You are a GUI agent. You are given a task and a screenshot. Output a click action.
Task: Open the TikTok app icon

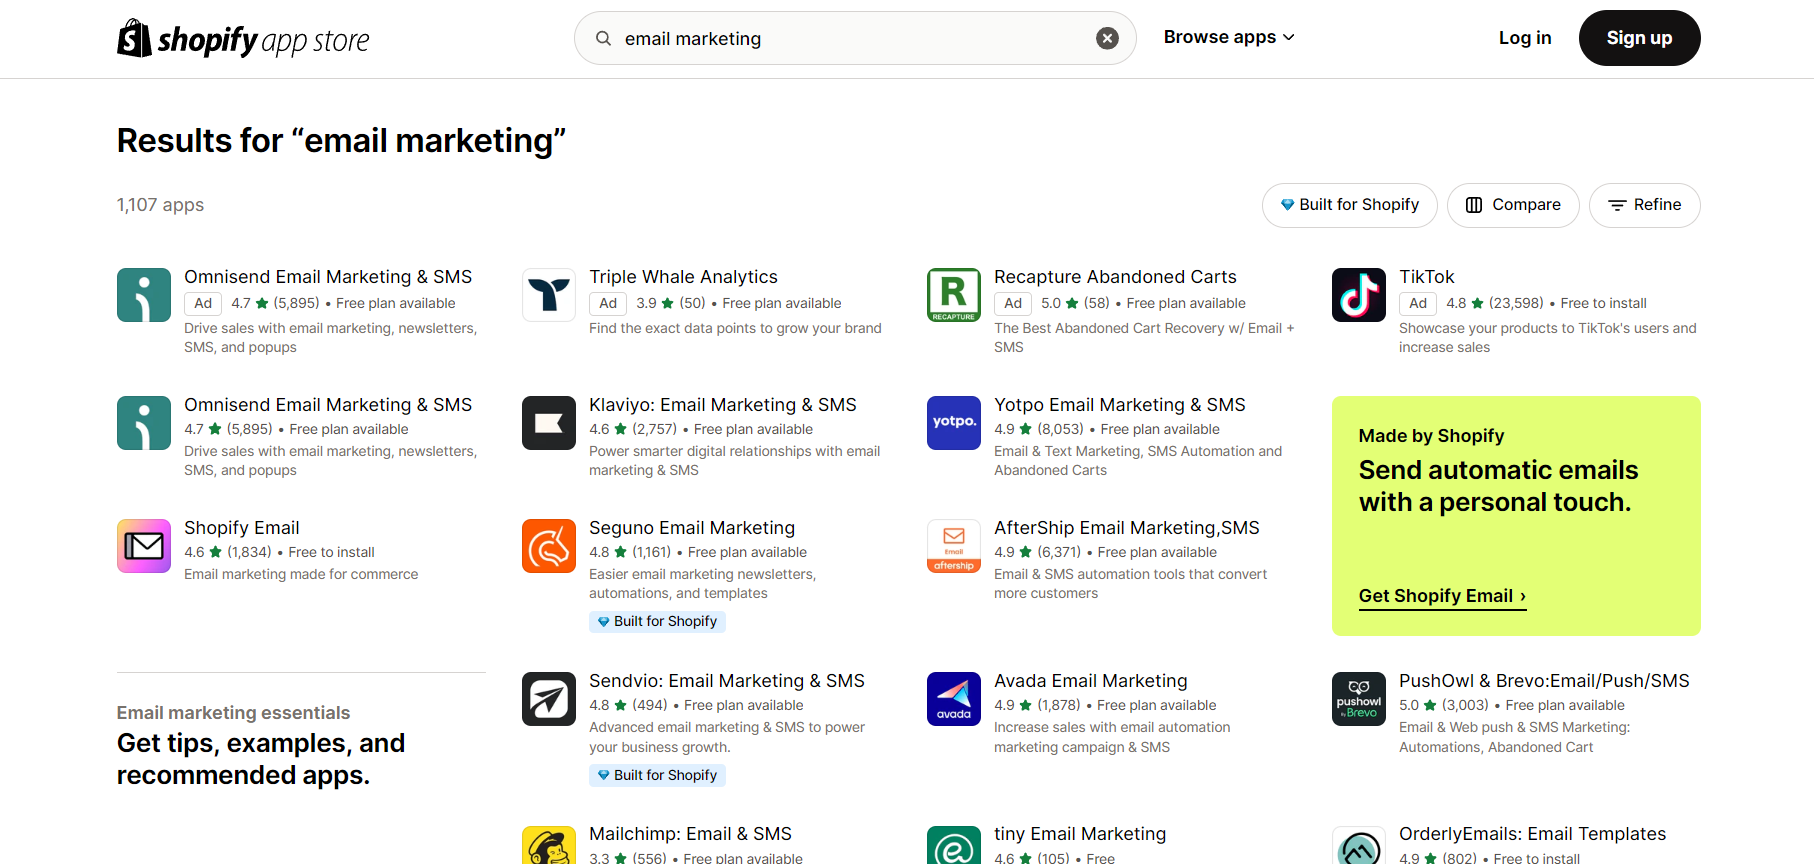(1359, 295)
